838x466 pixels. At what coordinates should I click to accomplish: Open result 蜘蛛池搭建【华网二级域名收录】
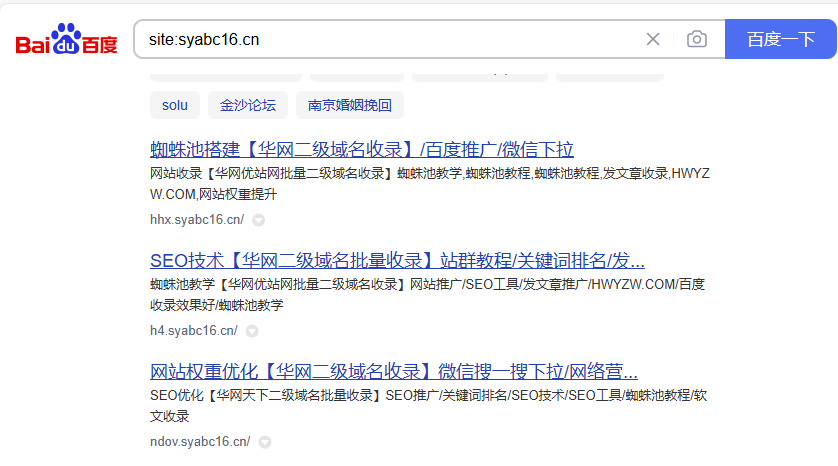pos(362,150)
